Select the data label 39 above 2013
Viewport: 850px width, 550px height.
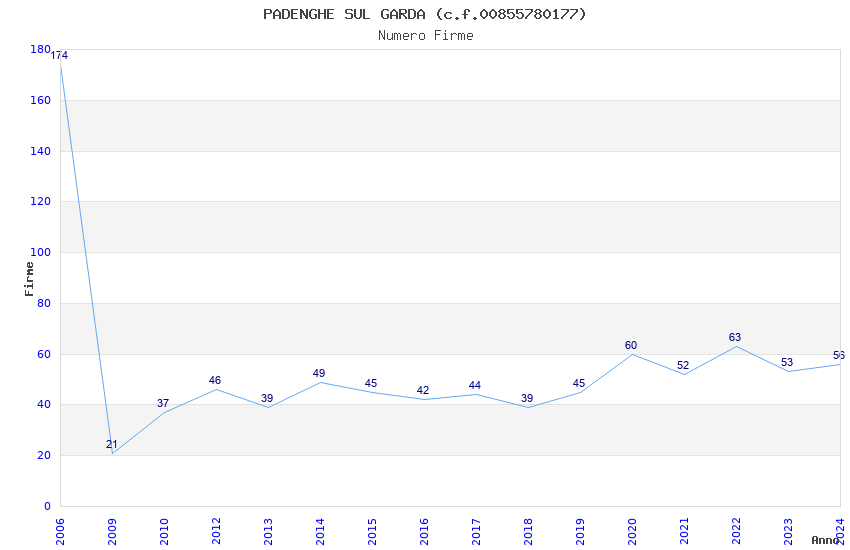point(267,398)
